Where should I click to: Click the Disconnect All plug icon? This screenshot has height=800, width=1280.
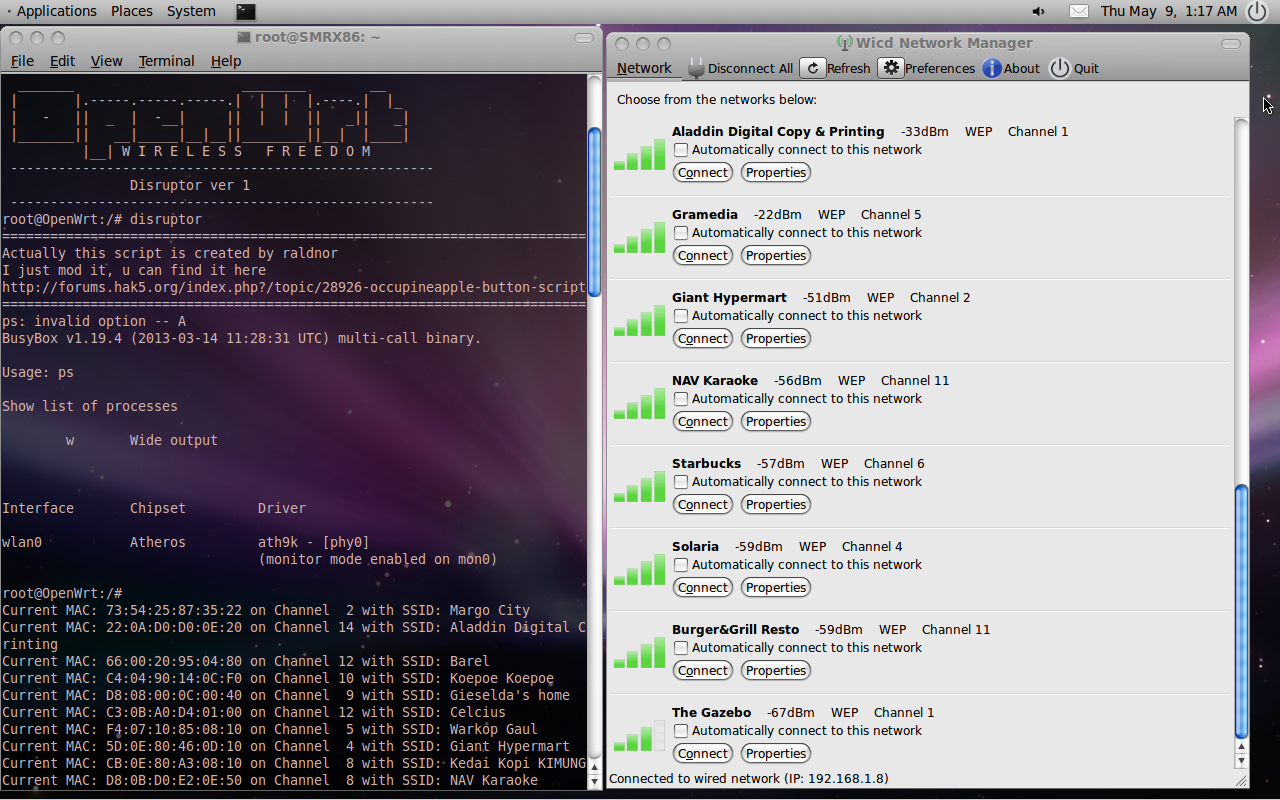click(696, 68)
